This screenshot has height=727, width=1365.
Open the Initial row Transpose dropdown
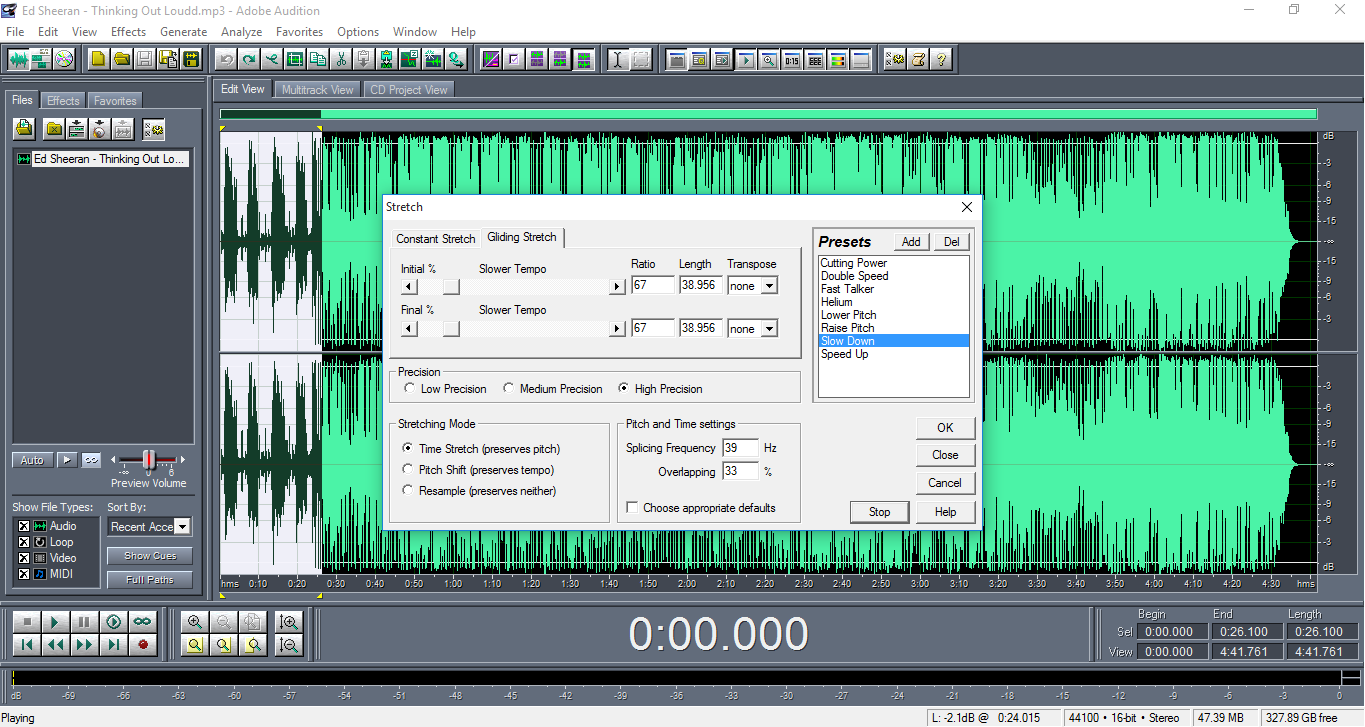pos(769,286)
